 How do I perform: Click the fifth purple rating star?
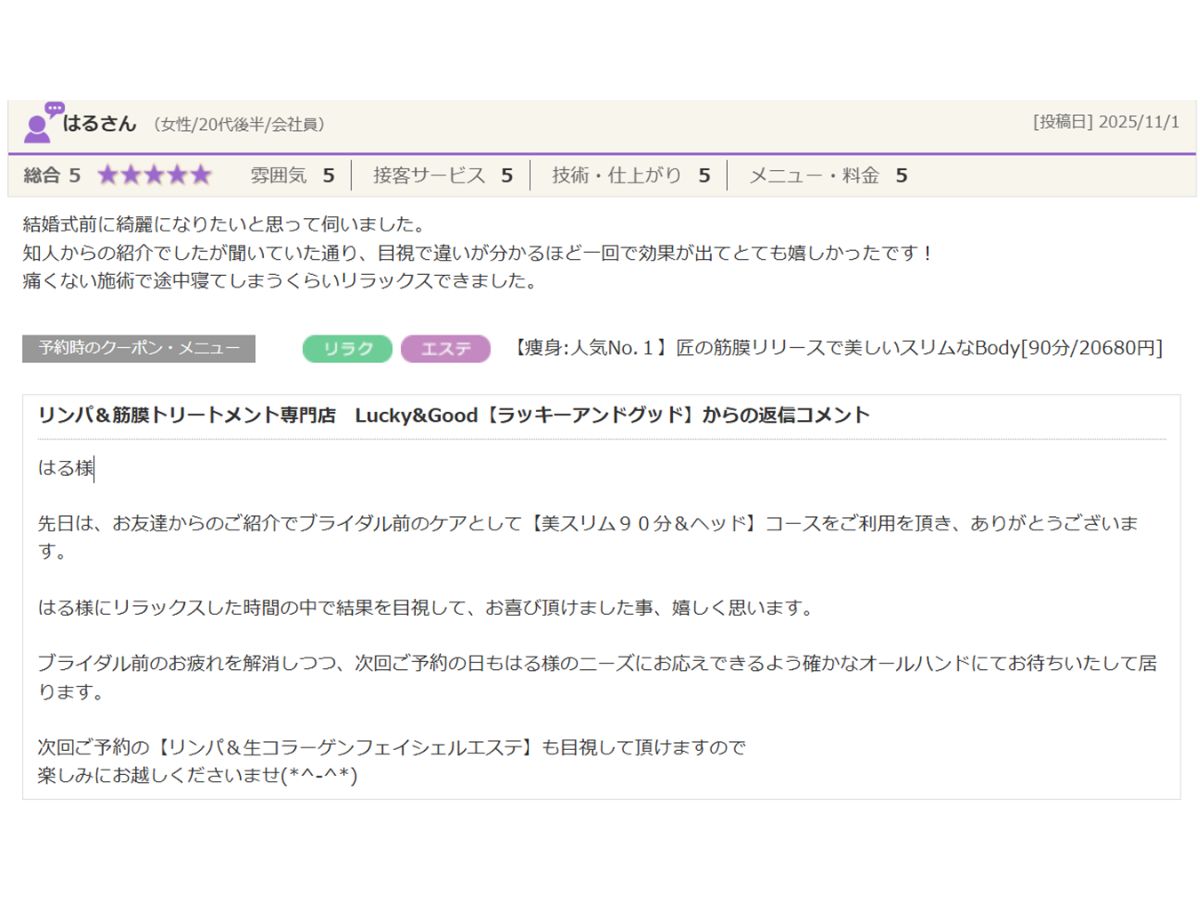click(x=201, y=176)
